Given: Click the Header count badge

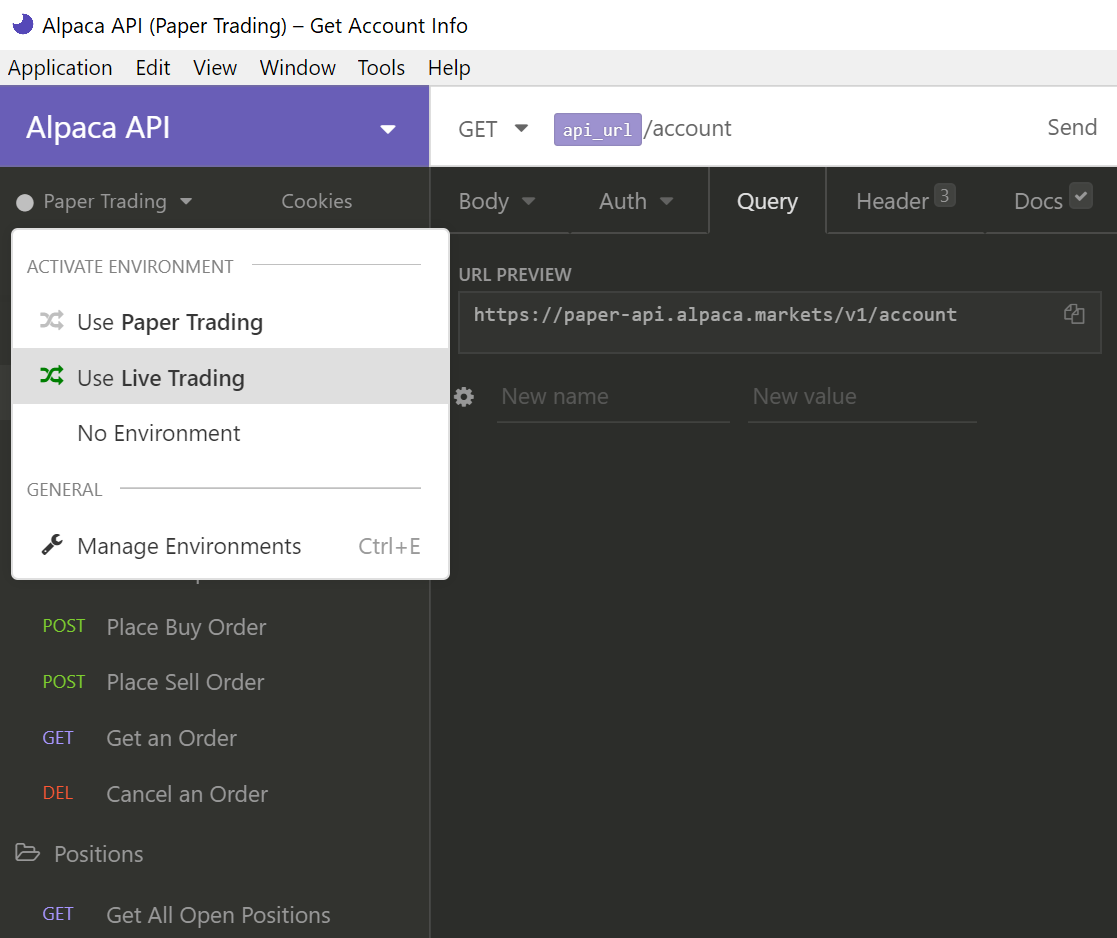Looking at the screenshot, I should pos(944,195).
